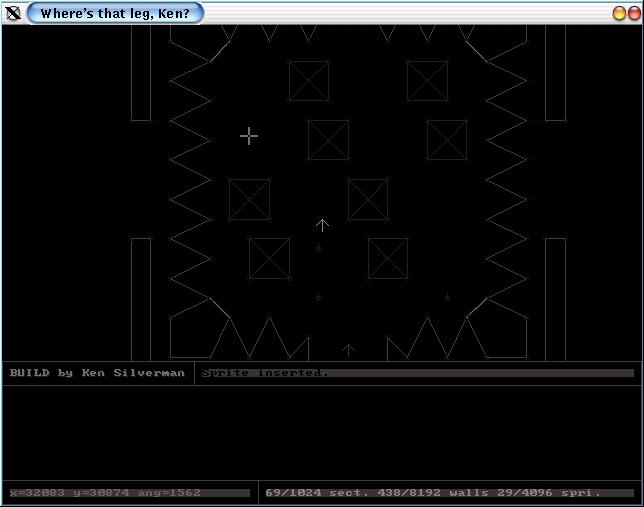
Task: Select the crossed square directly below the crosshair
Action: pyautogui.click(x=250, y=200)
